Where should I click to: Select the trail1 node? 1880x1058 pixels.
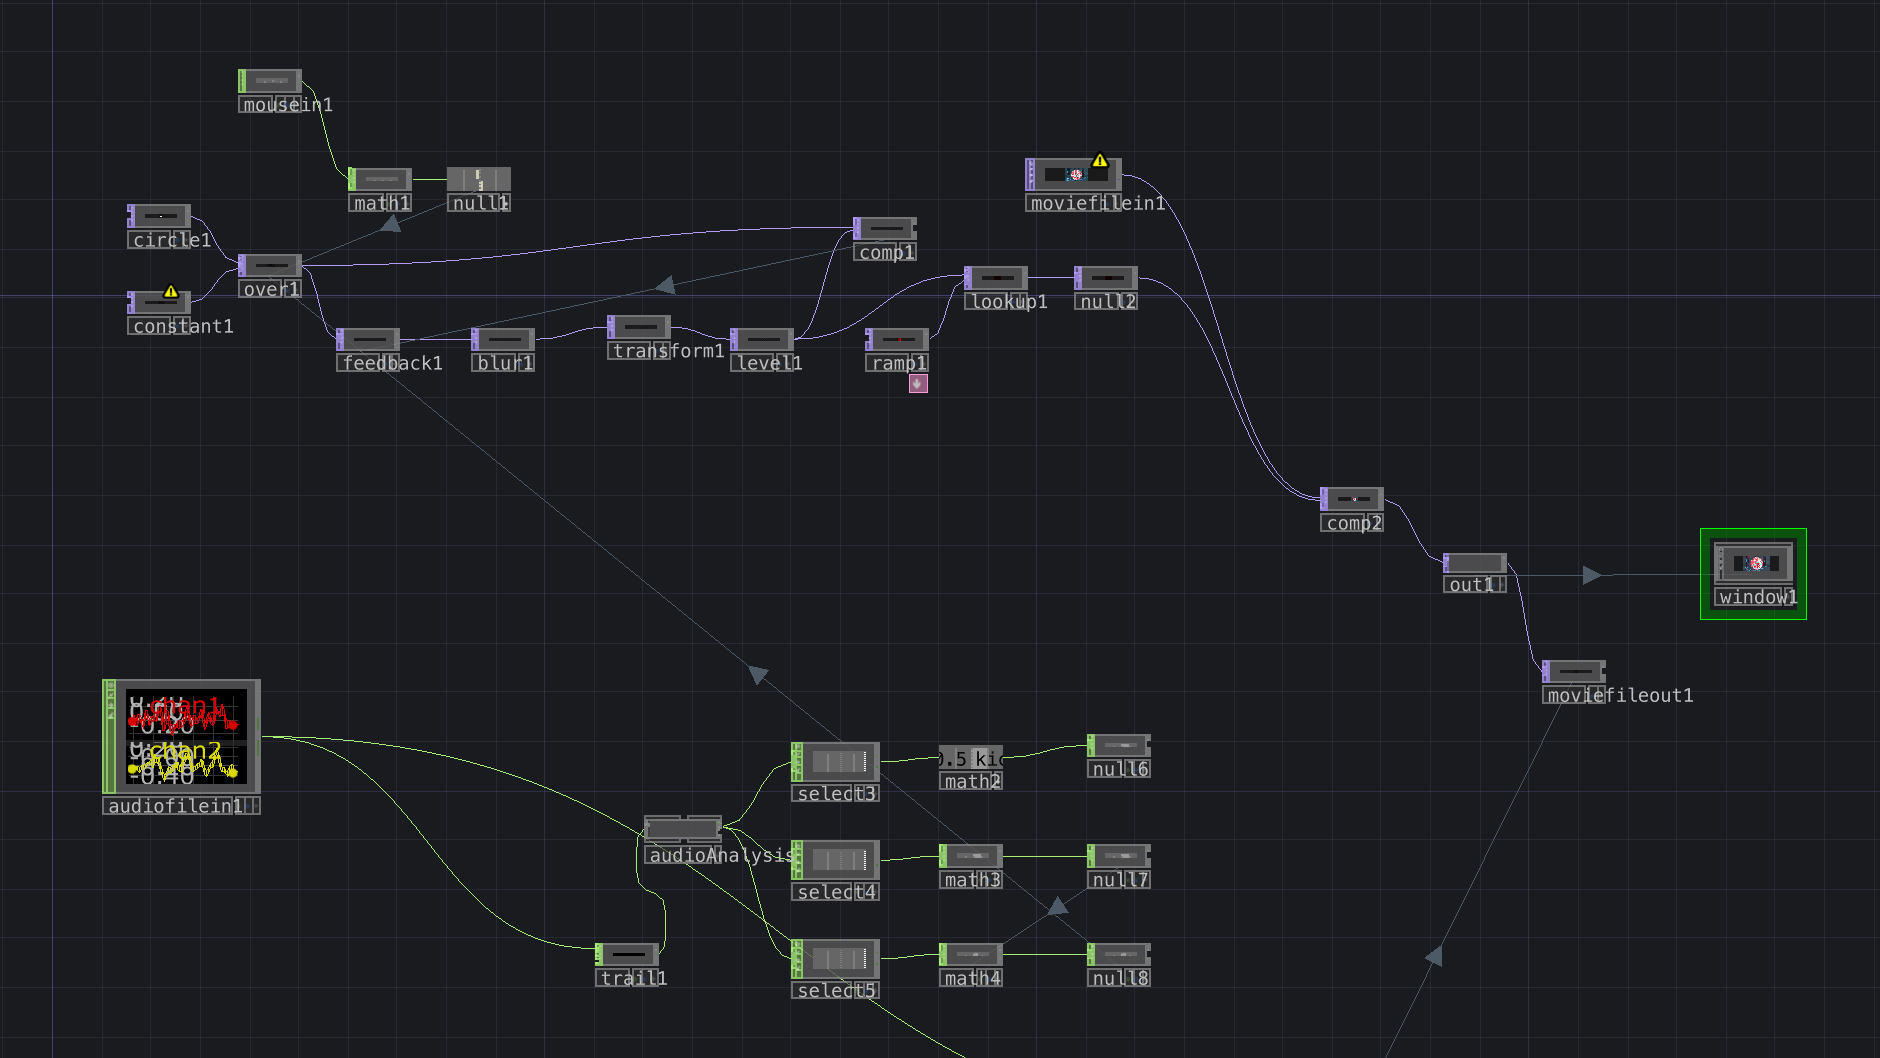(x=628, y=954)
